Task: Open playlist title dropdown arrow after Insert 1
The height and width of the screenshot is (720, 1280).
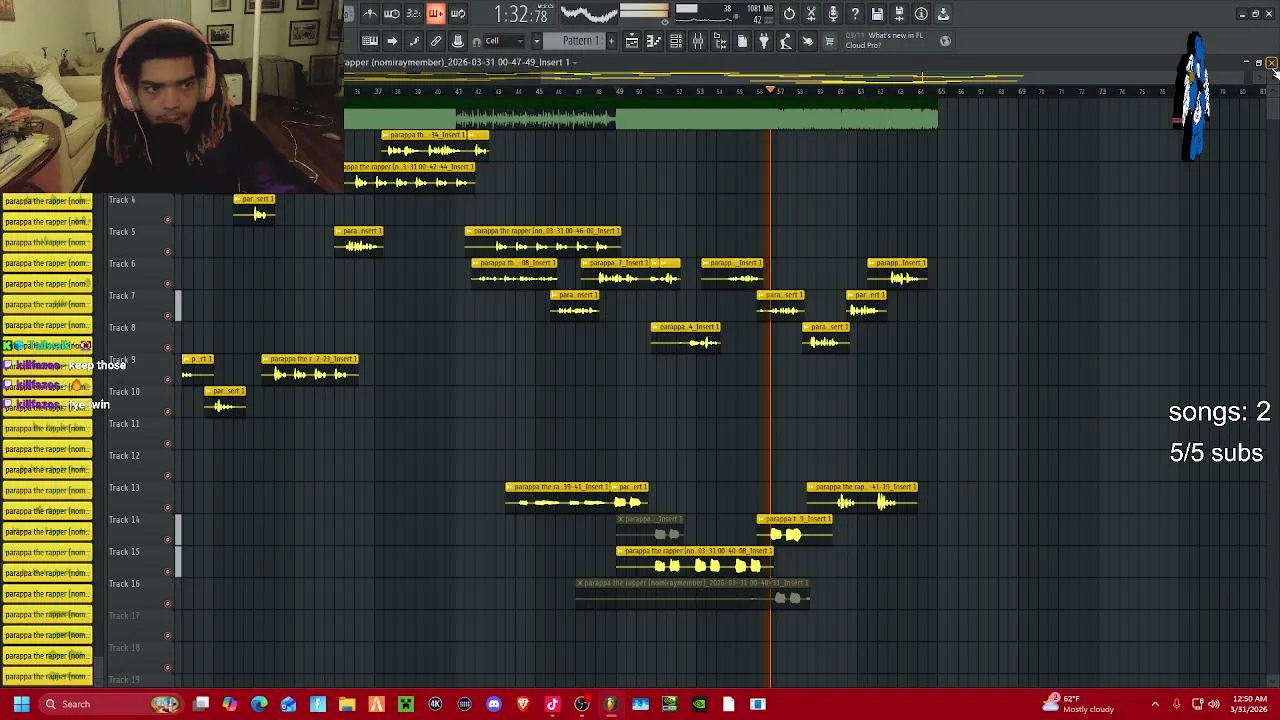Action: click(x=575, y=62)
